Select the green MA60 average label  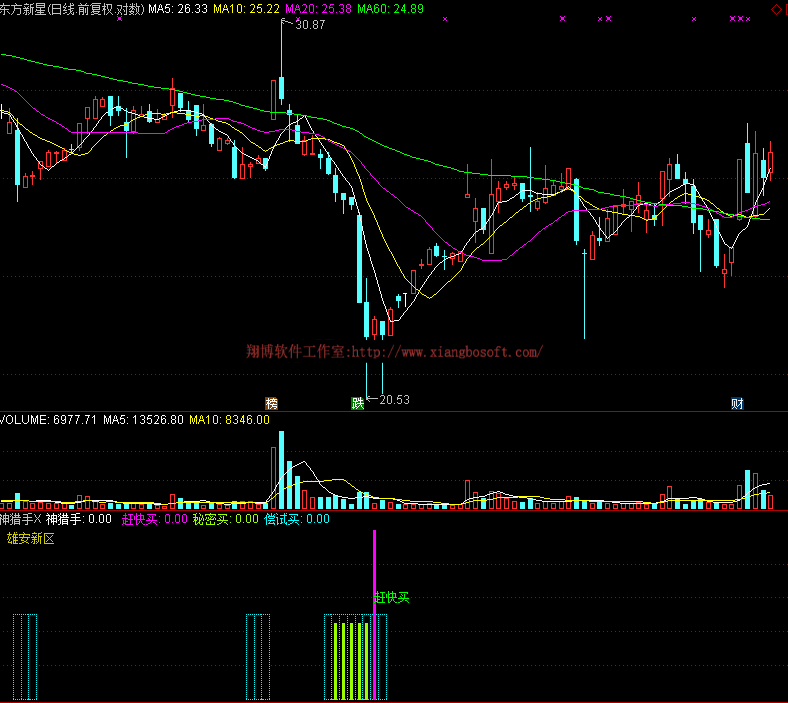point(390,9)
